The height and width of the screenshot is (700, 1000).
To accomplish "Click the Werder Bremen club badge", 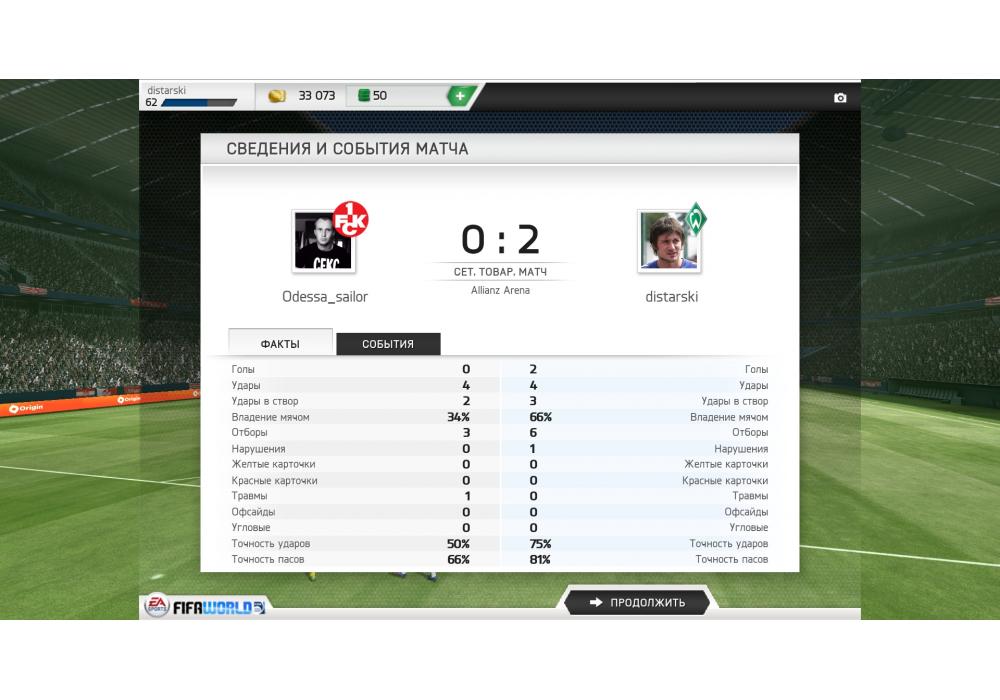I will pos(695,219).
